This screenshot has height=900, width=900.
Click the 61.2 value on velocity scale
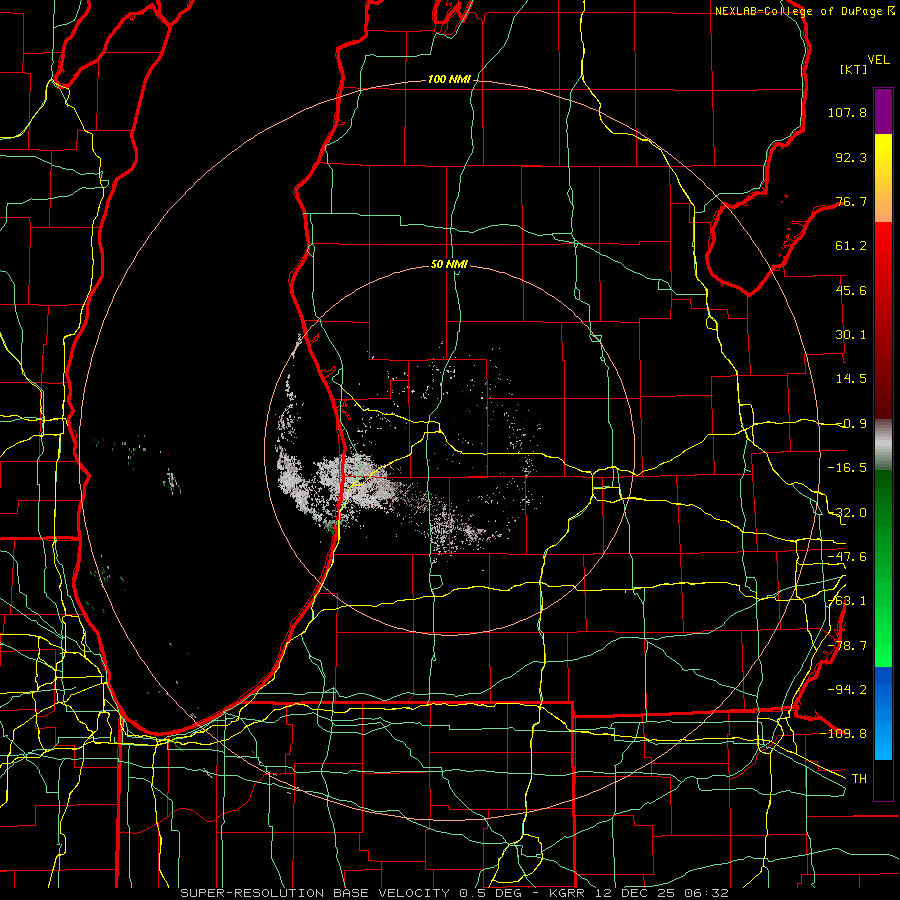tap(851, 246)
